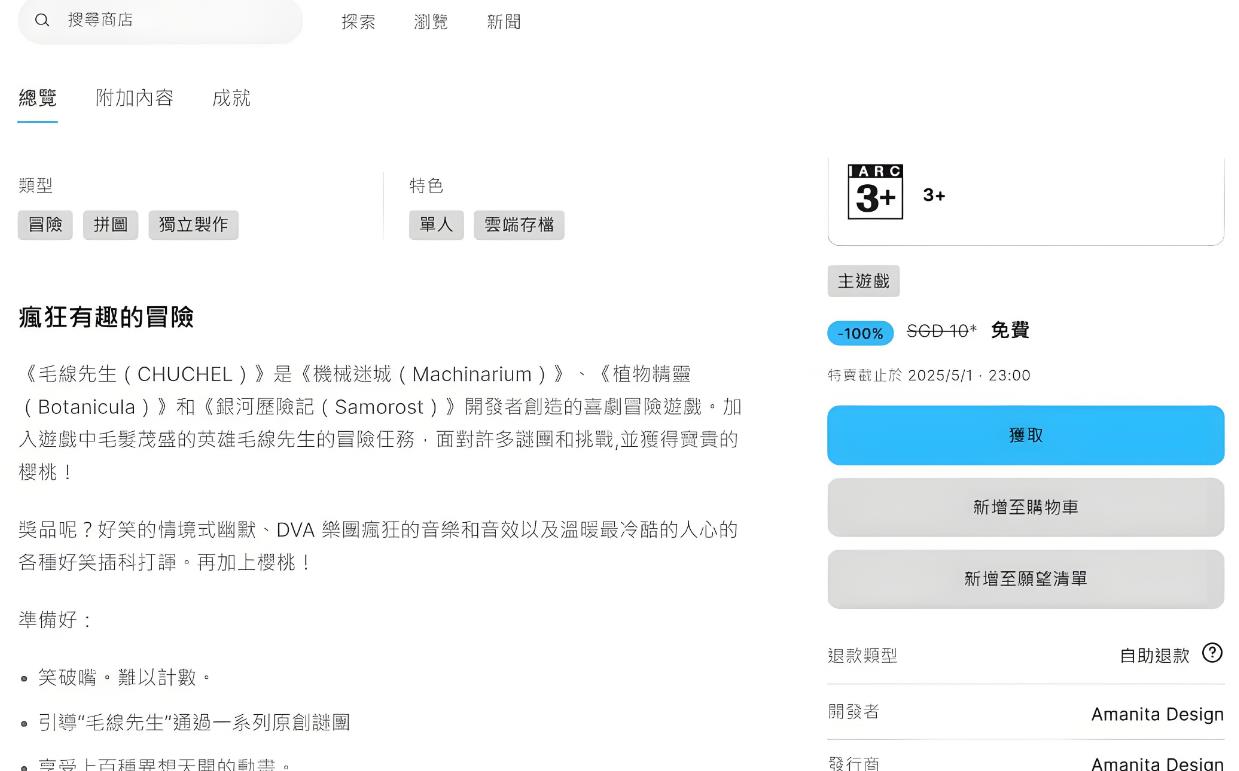The image size is (1239, 771).
Task: Select the 拼圖 genre tag
Action: pyautogui.click(x=110, y=225)
